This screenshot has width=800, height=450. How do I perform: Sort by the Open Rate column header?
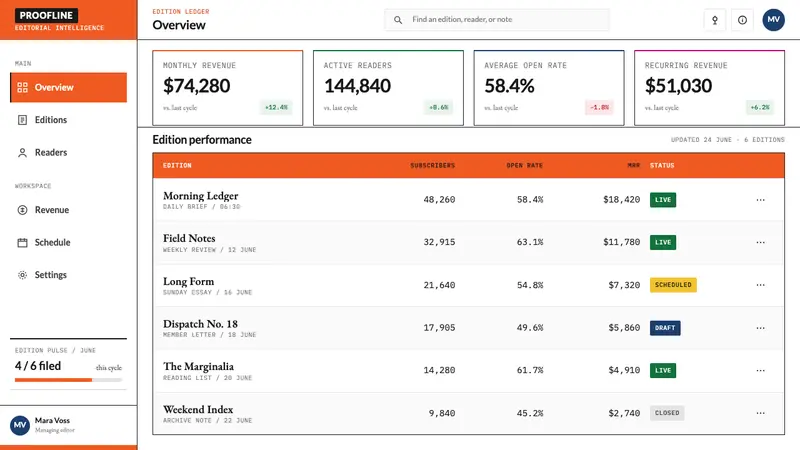coord(524,166)
